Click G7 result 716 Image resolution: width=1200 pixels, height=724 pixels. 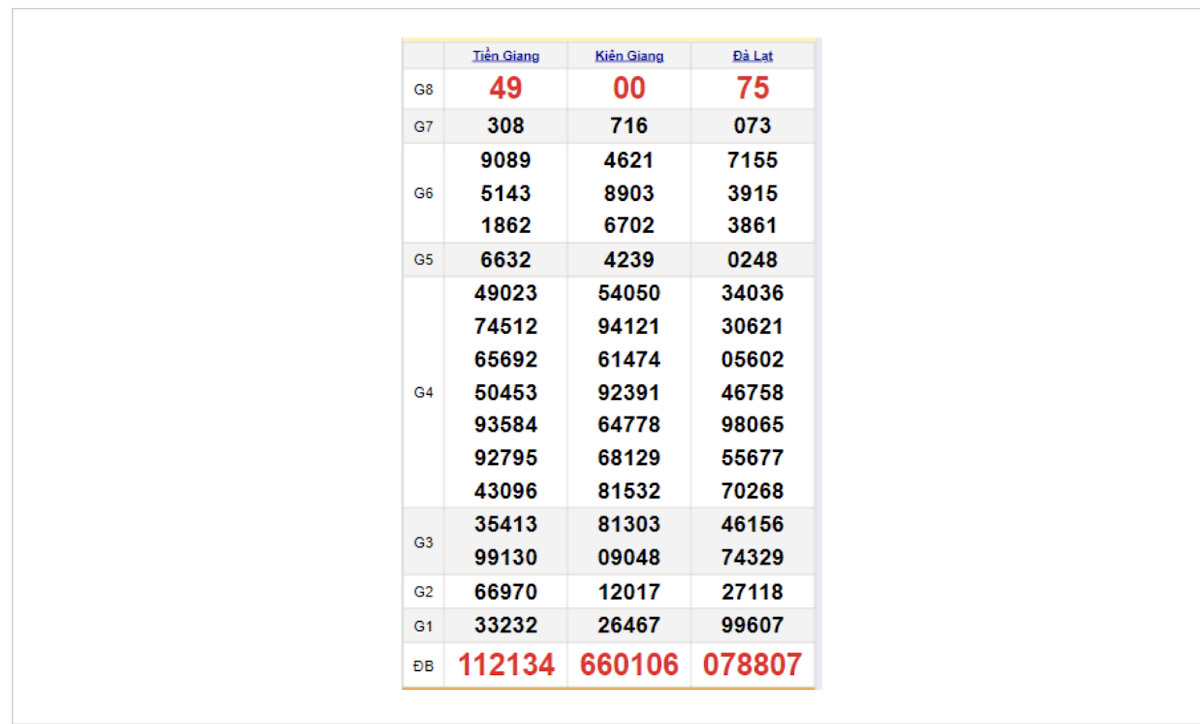[629, 126]
